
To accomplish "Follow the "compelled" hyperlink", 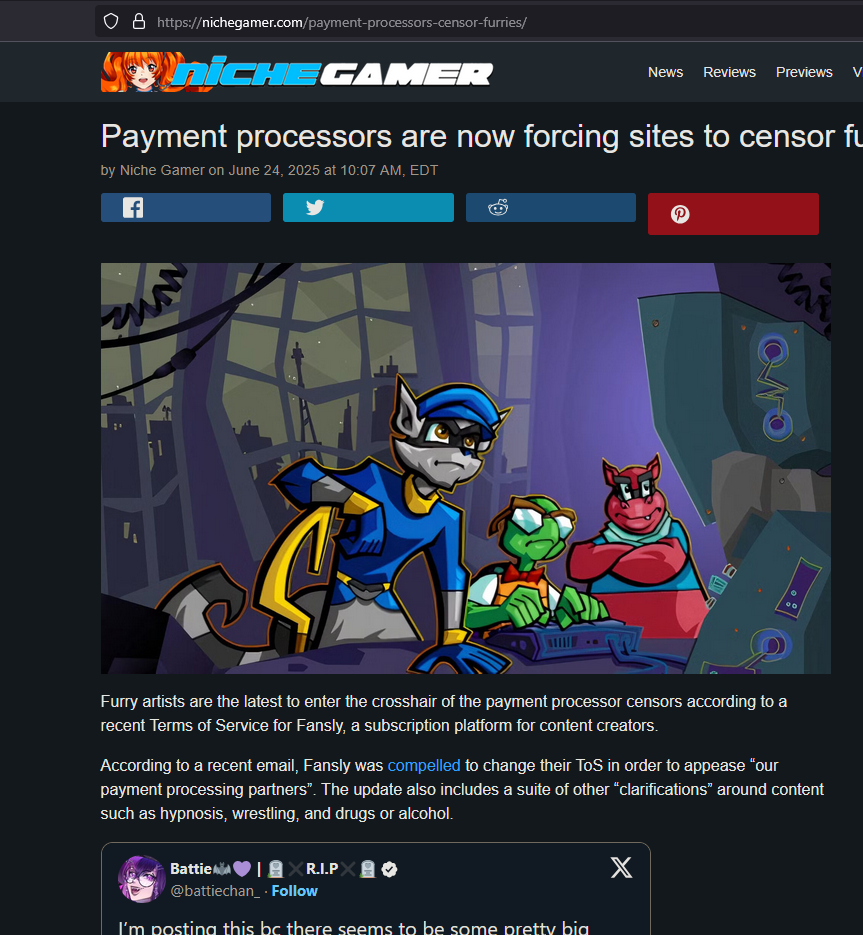I will point(423,765).
